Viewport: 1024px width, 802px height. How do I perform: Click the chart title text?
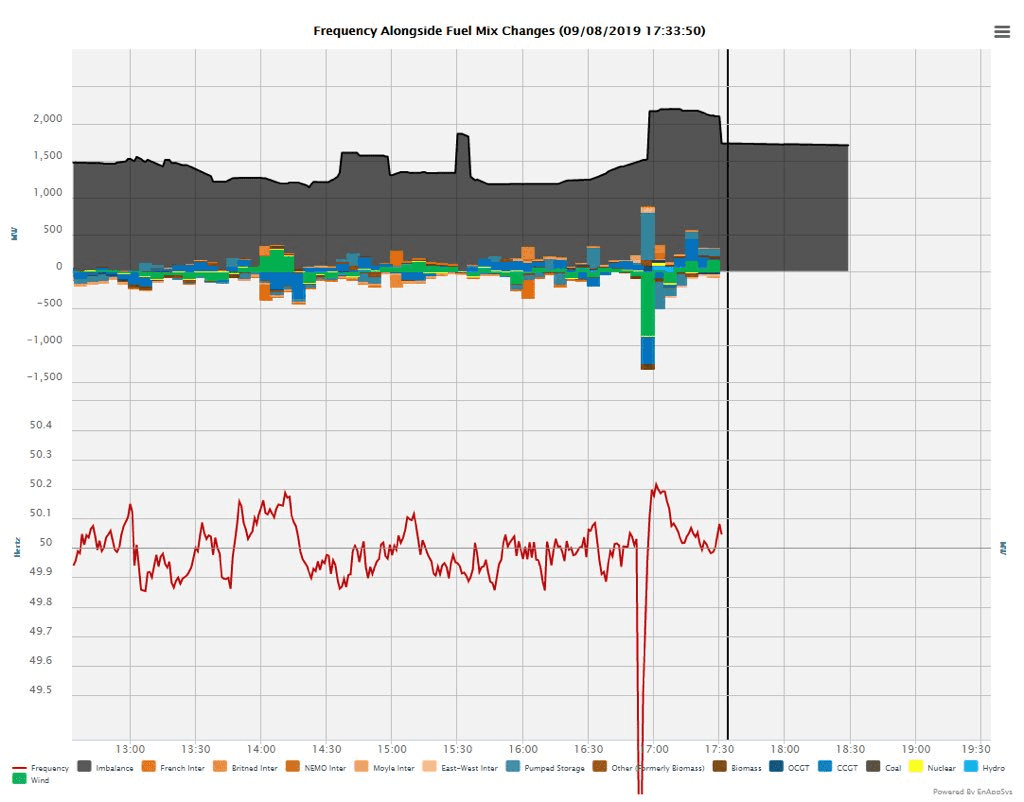[x=510, y=31]
